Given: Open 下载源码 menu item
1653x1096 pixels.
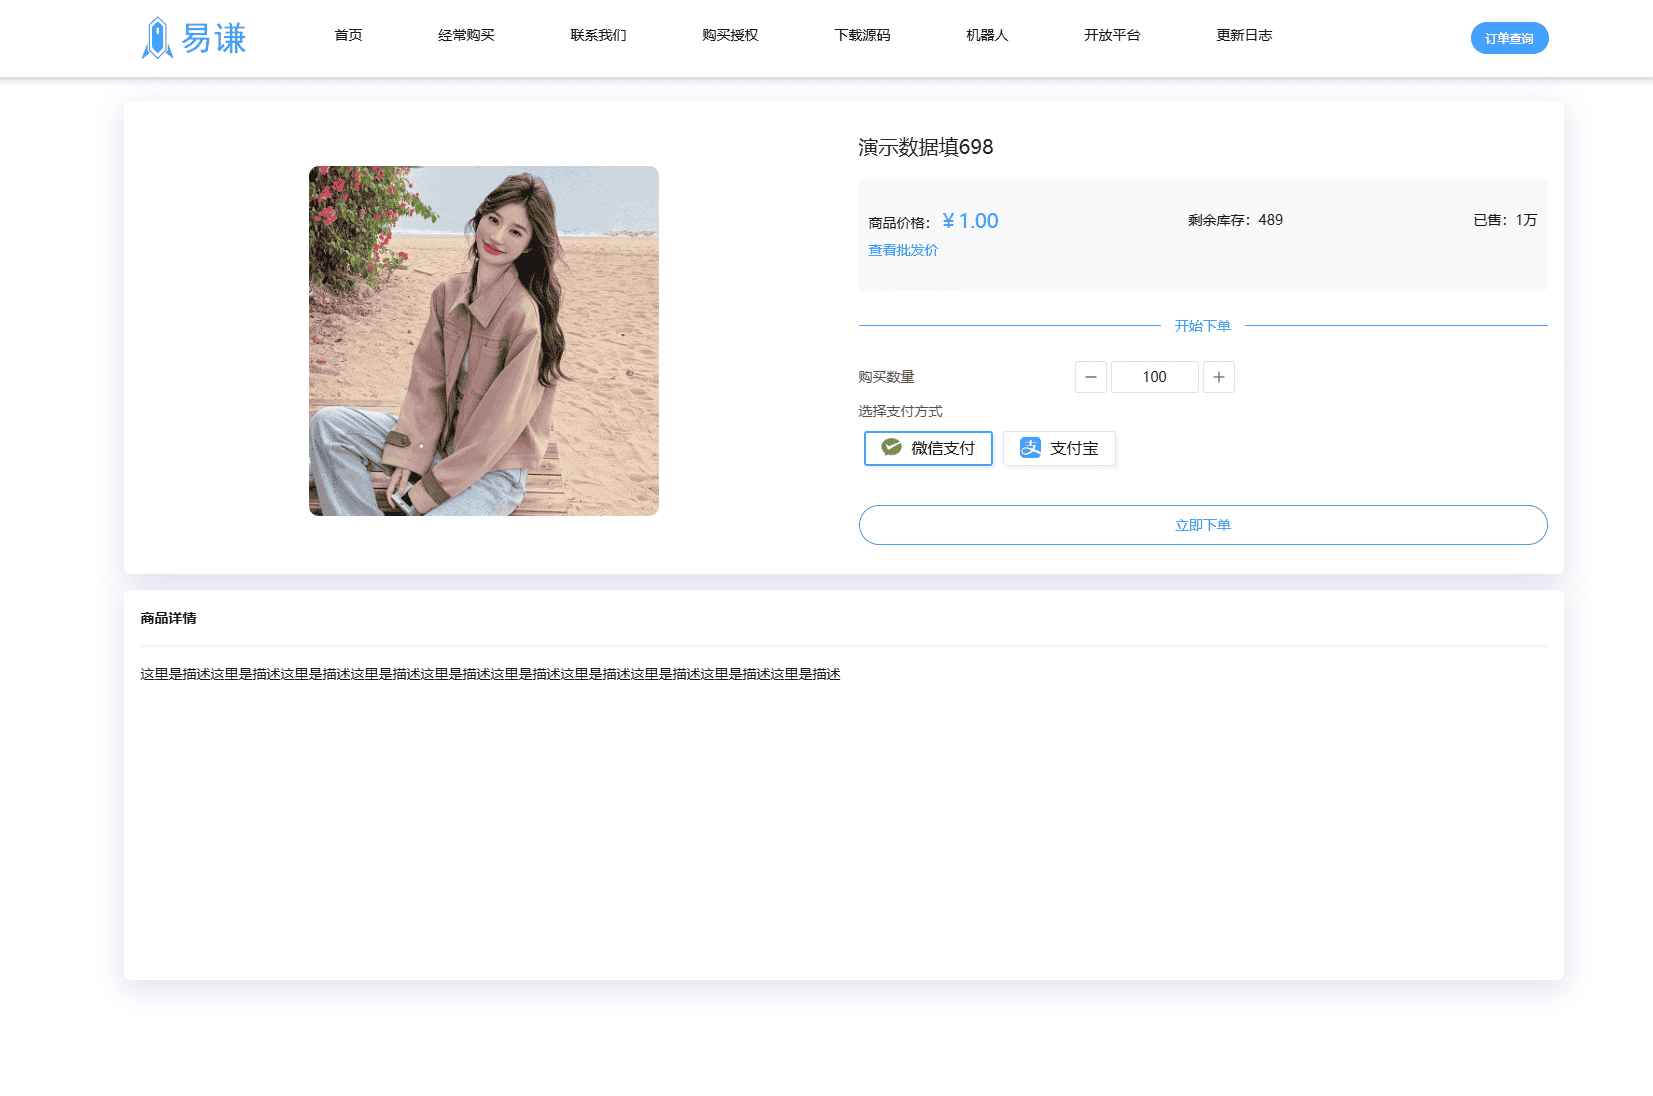Looking at the screenshot, I should coord(862,35).
